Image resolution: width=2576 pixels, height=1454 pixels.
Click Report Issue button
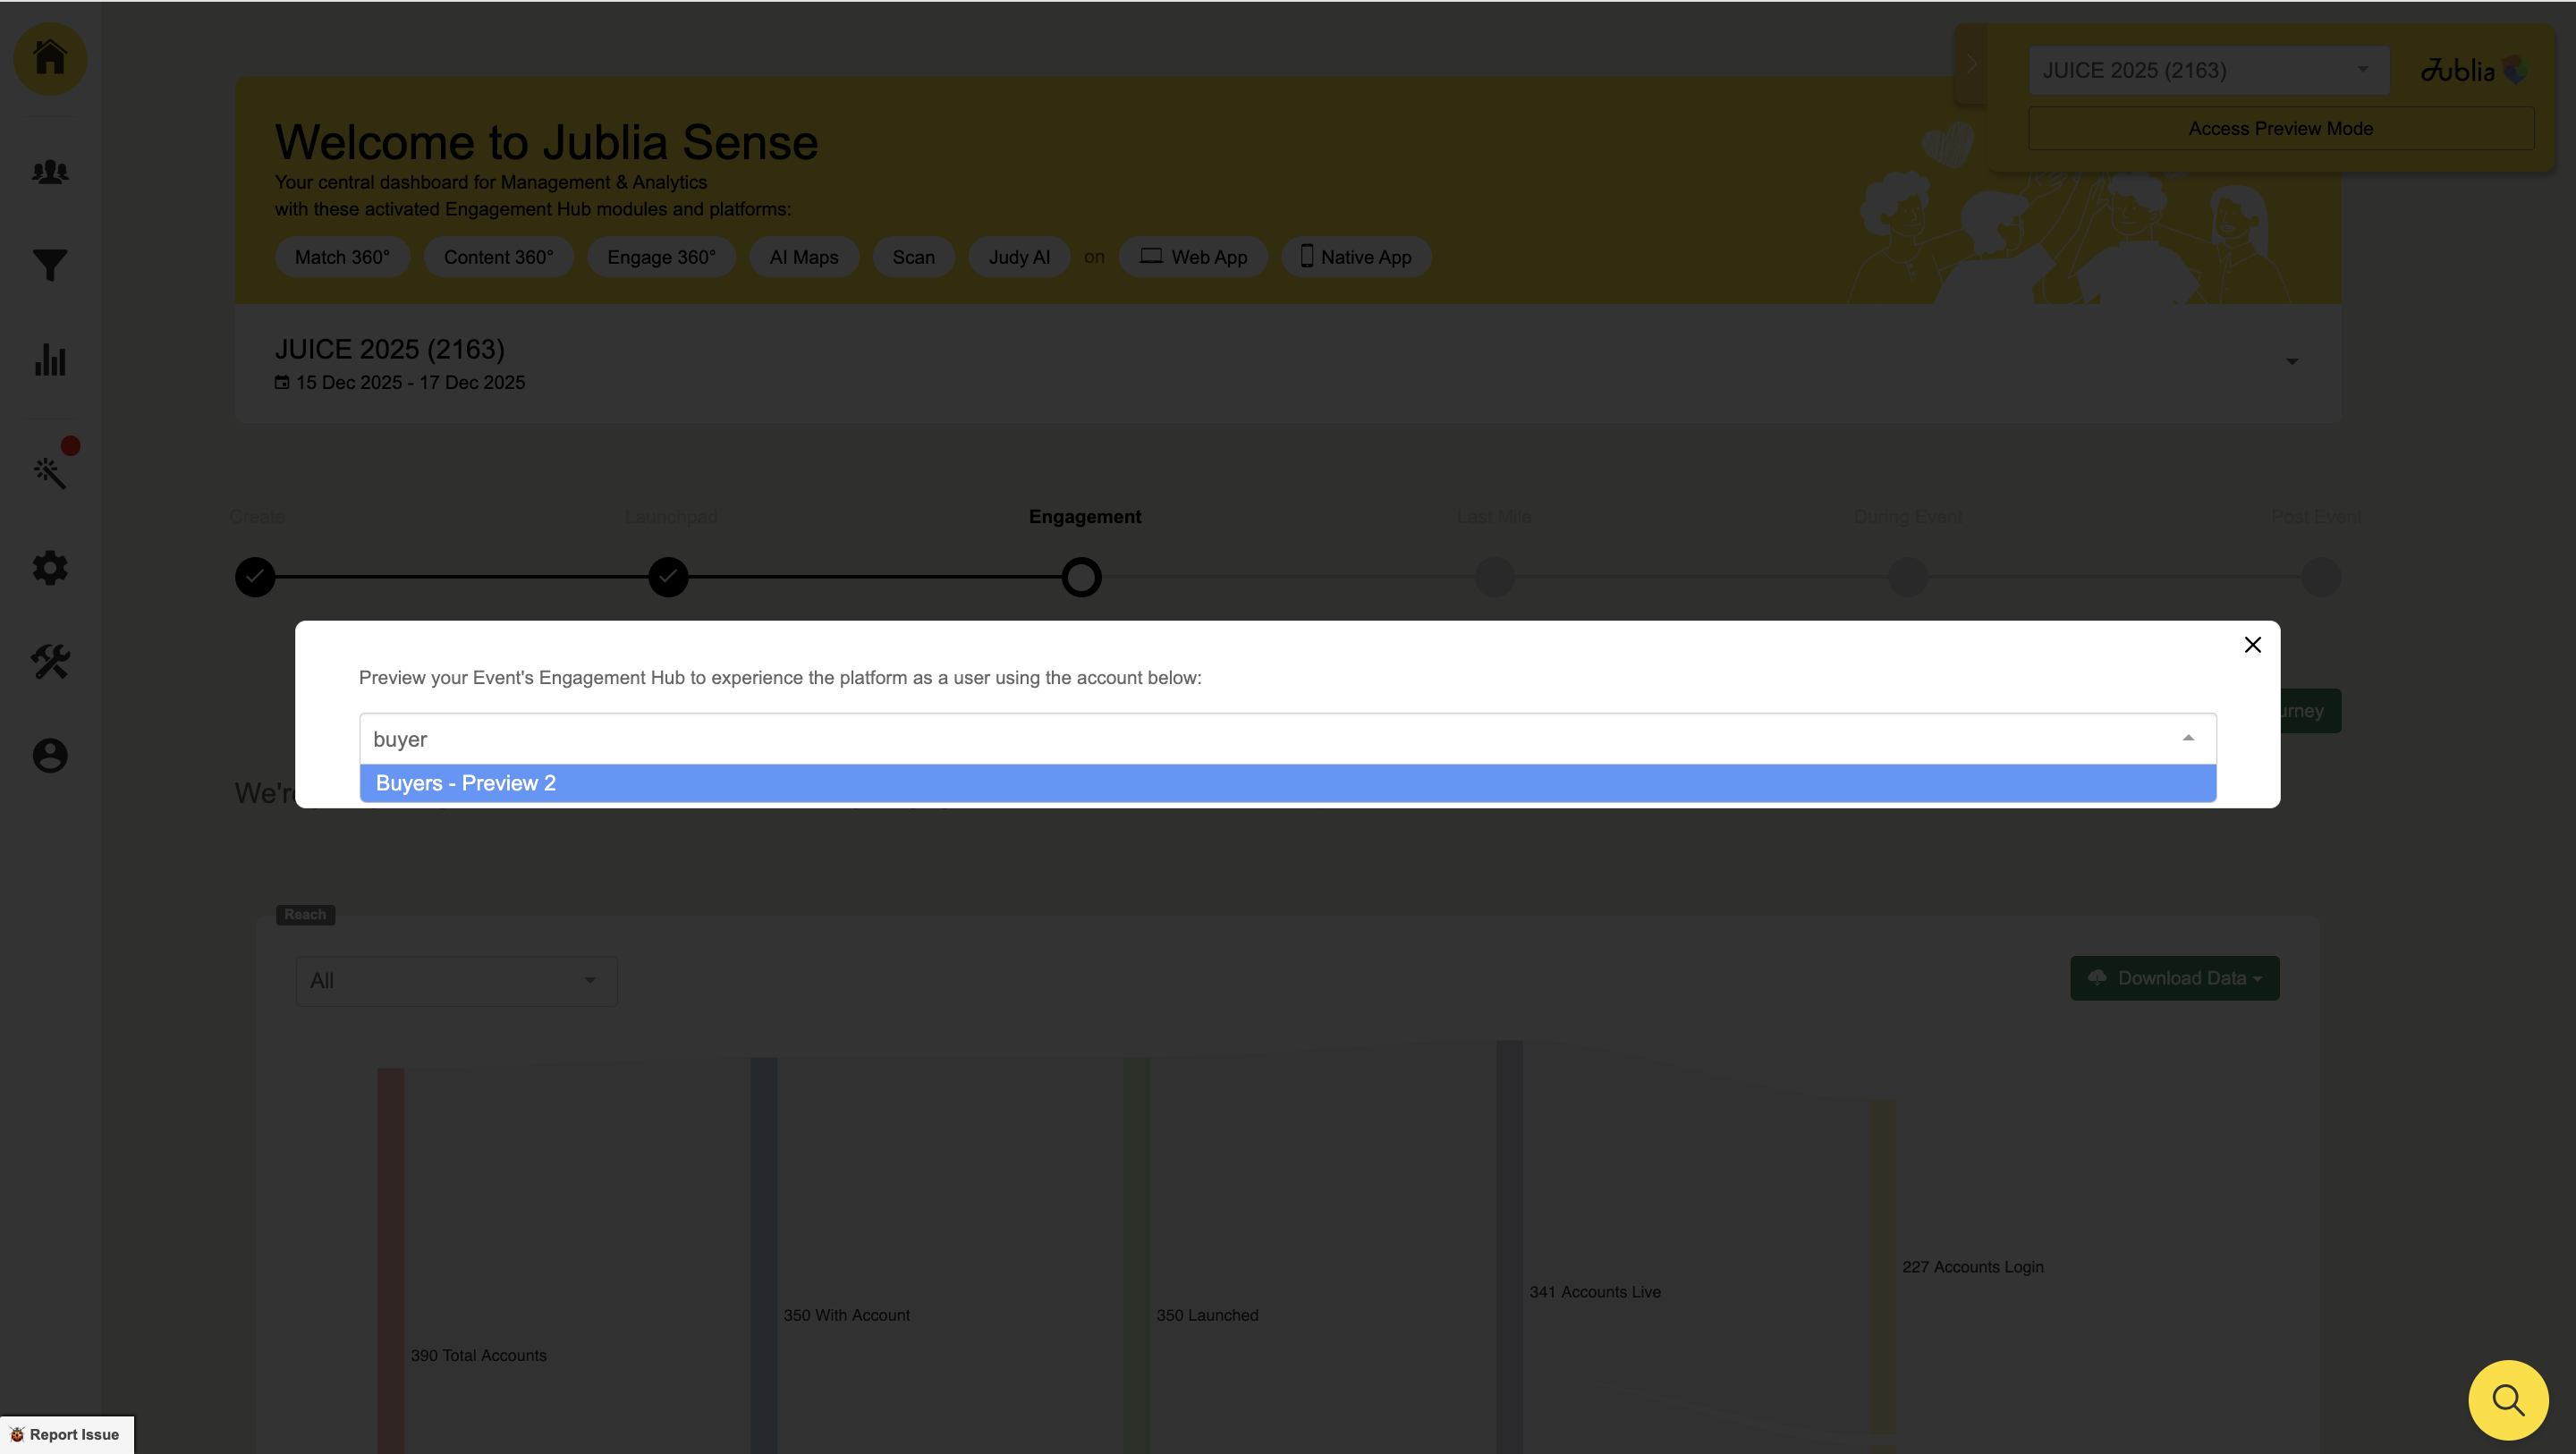pos(66,1434)
